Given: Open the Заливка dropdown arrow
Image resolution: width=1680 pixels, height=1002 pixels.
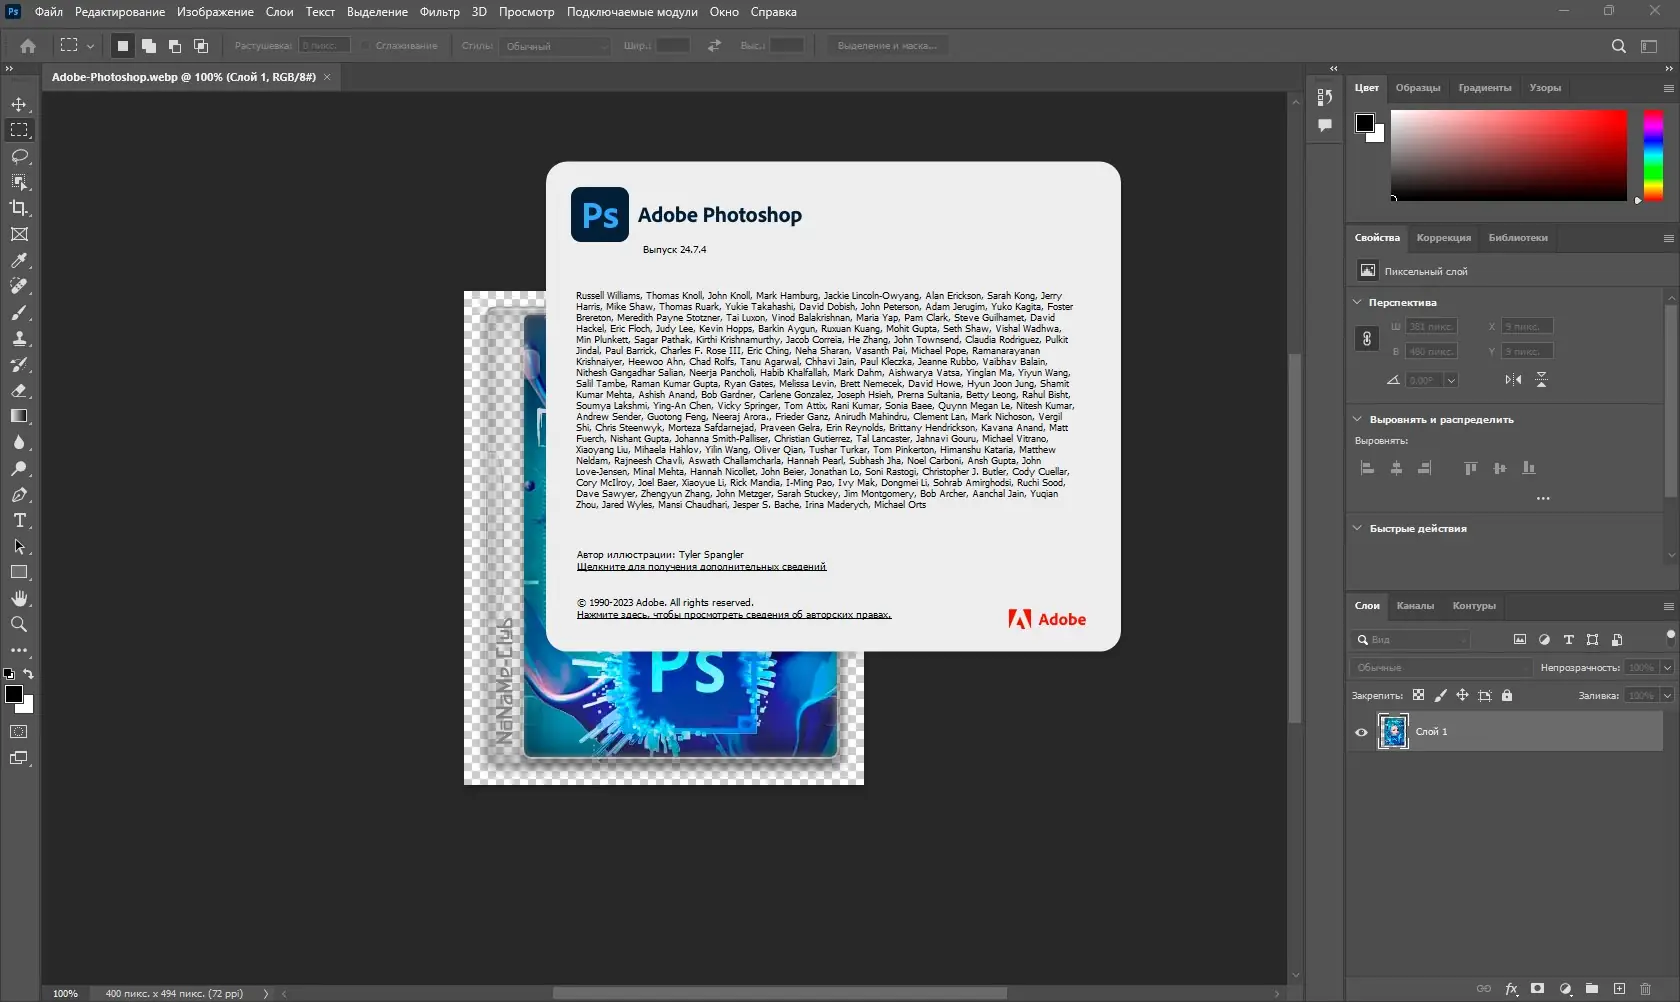Looking at the screenshot, I should coord(1667,695).
